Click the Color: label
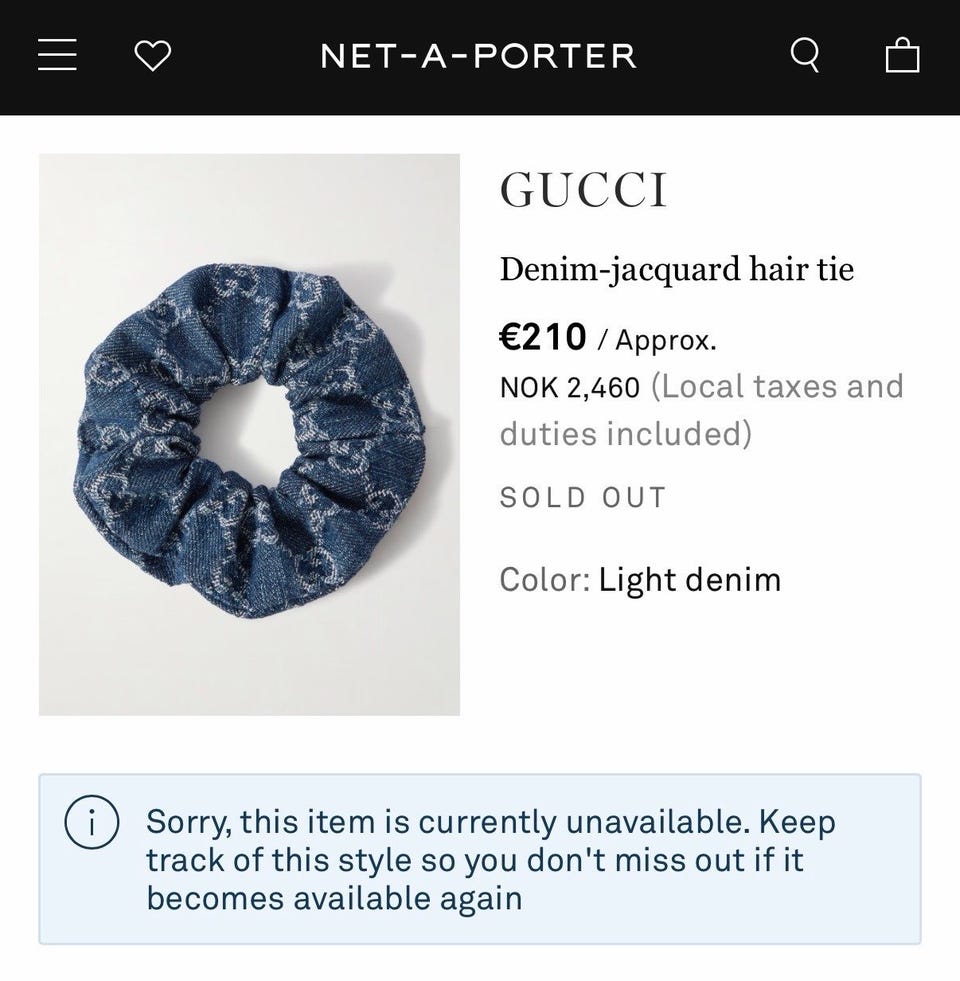 click(x=544, y=580)
